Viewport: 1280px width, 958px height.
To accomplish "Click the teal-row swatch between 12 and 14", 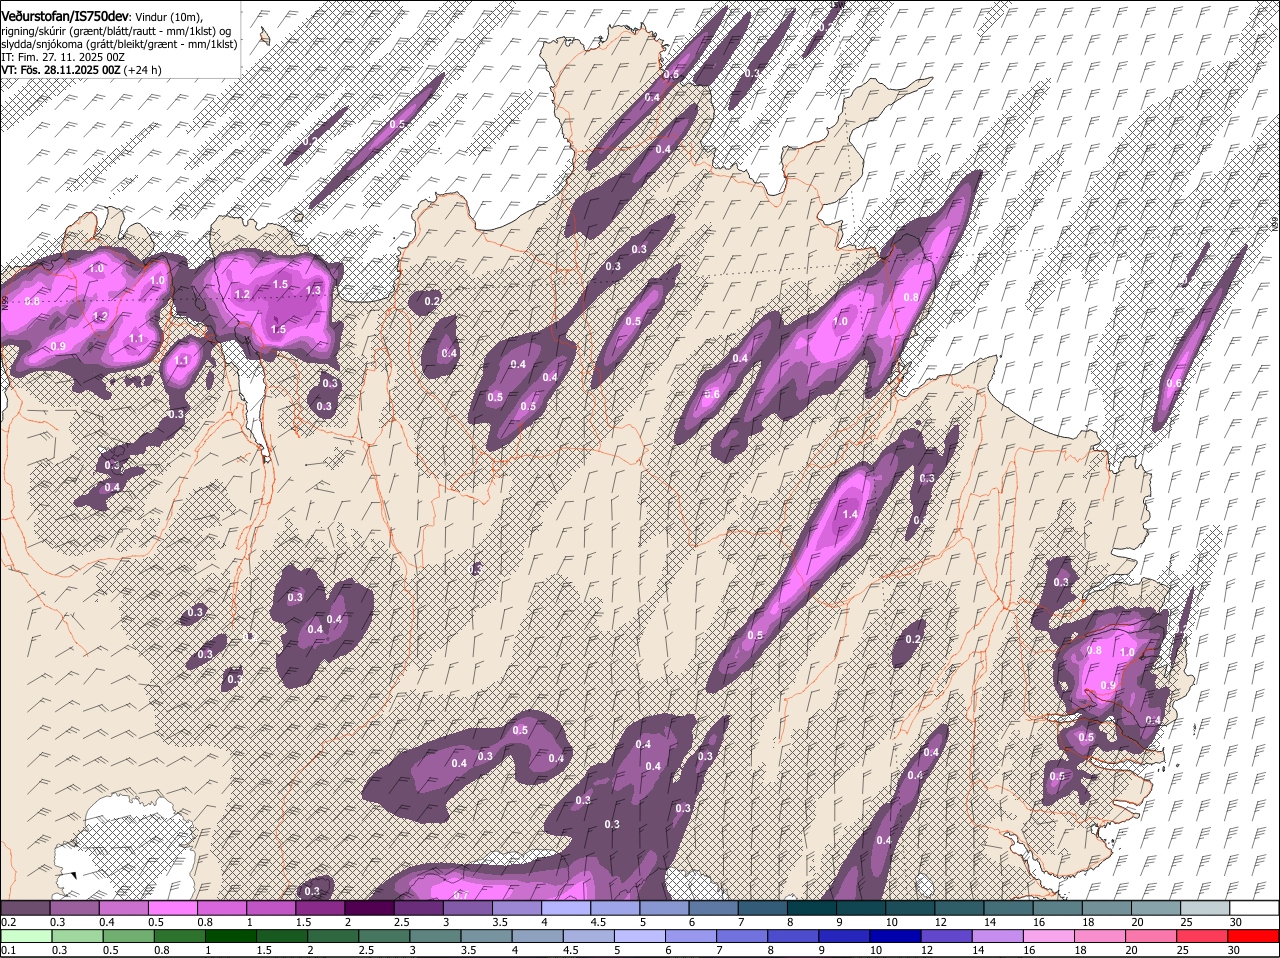I will tap(958, 908).
